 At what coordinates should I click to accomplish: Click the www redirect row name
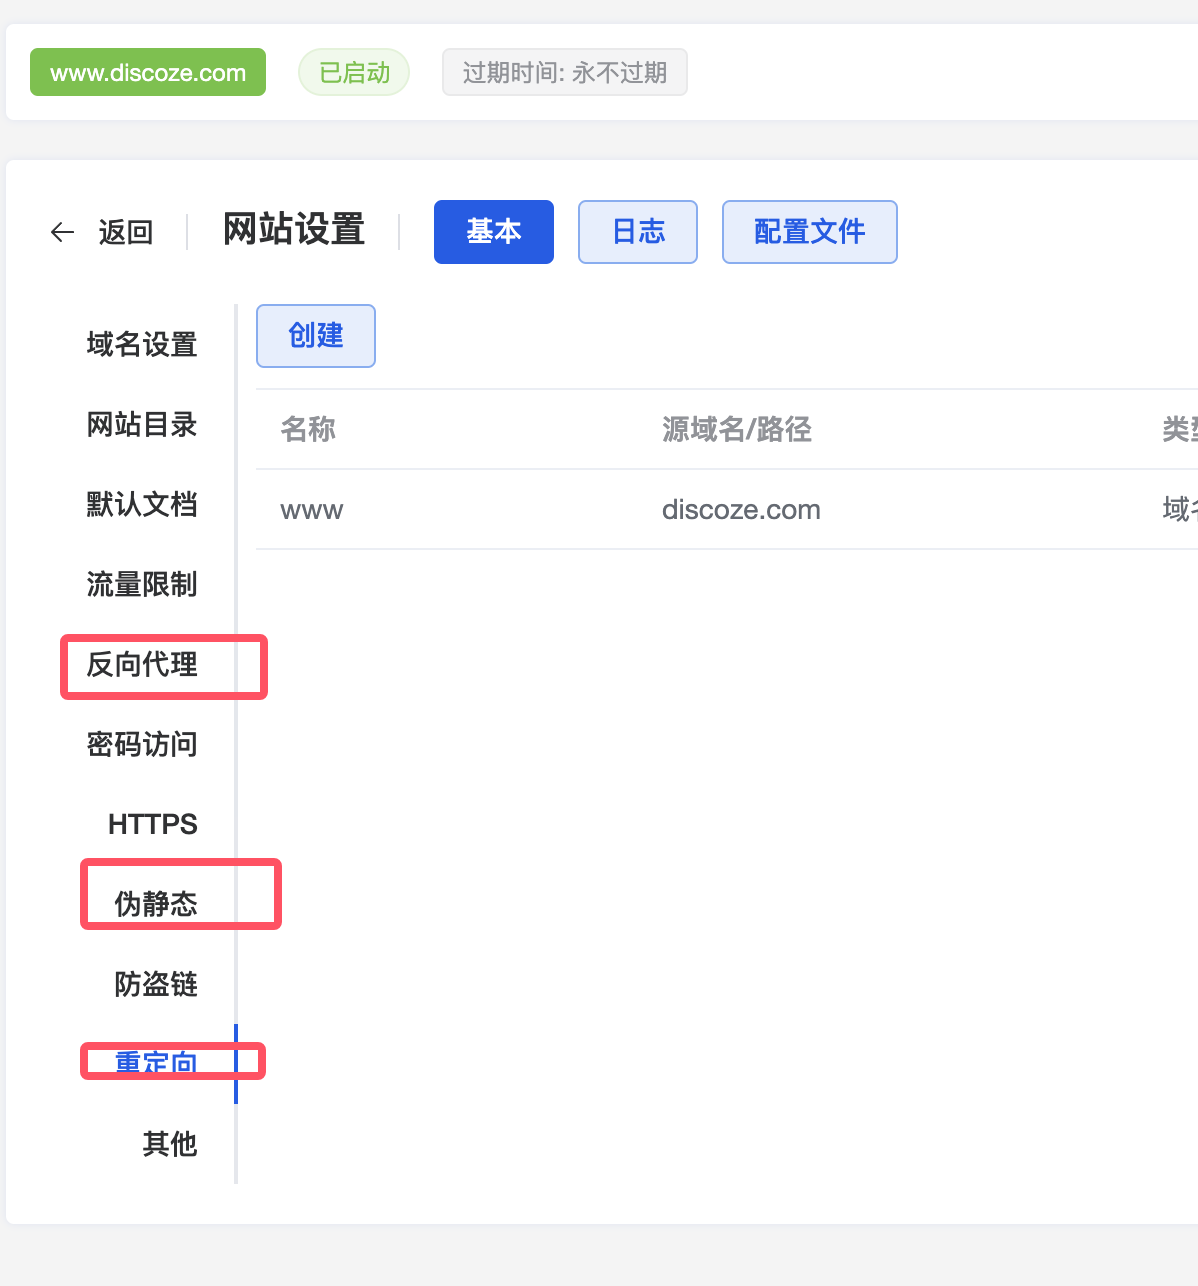(312, 510)
